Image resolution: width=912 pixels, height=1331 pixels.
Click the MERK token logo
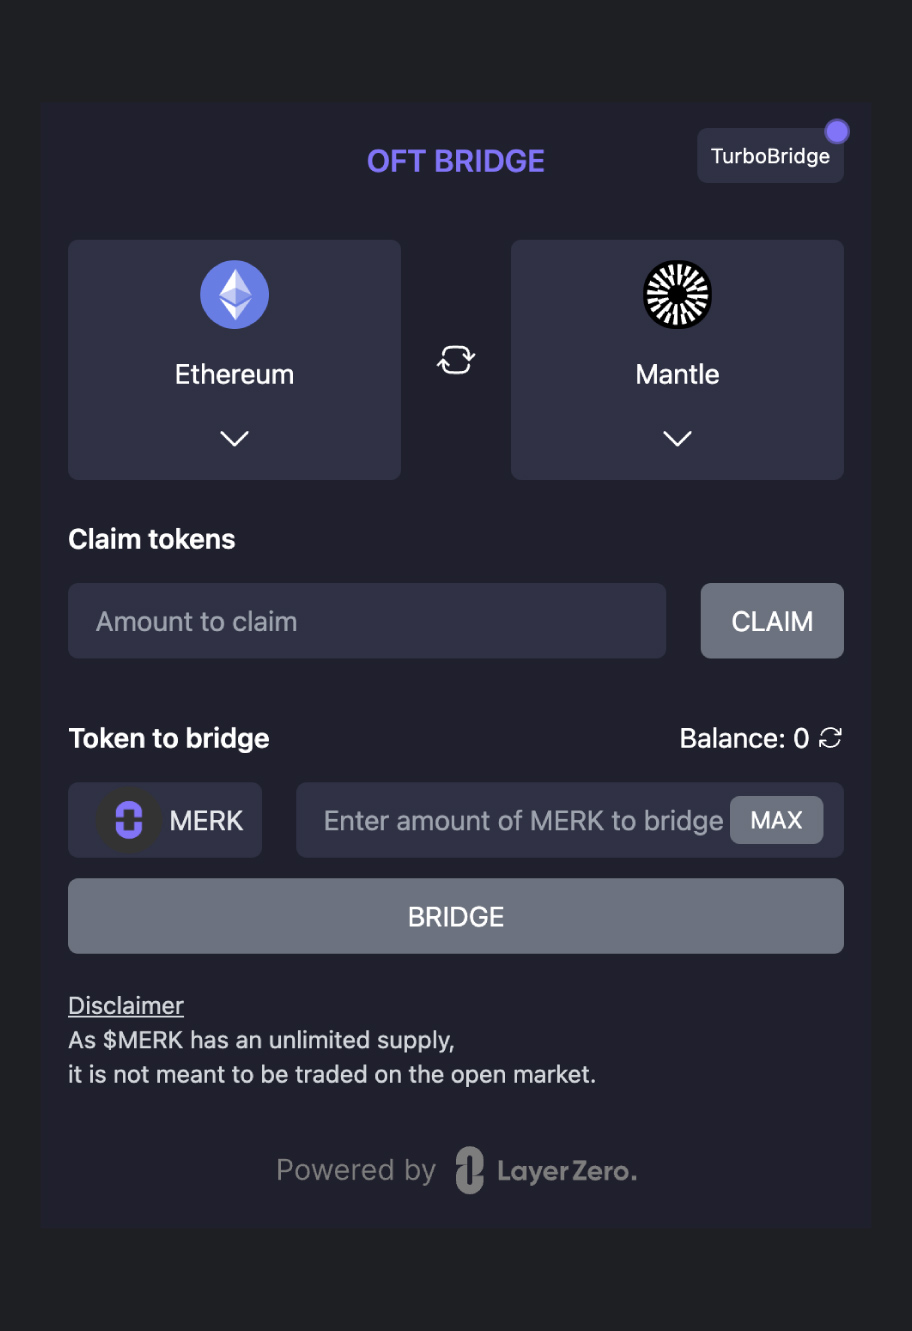(x=128, y=820)
